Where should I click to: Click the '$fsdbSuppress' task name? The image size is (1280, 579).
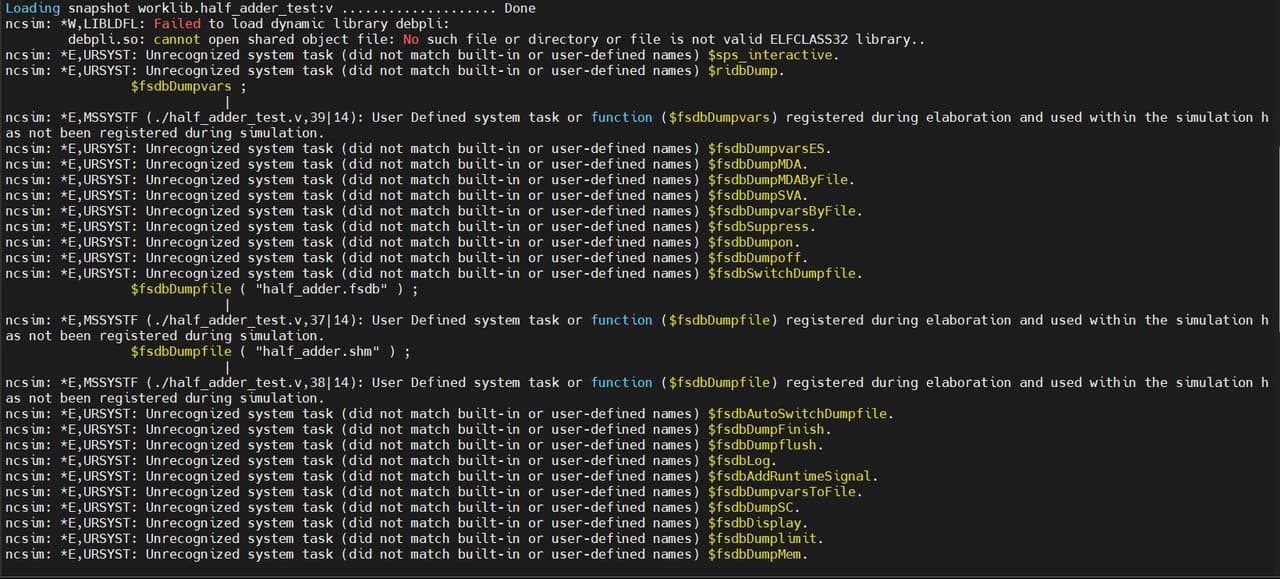757,227
